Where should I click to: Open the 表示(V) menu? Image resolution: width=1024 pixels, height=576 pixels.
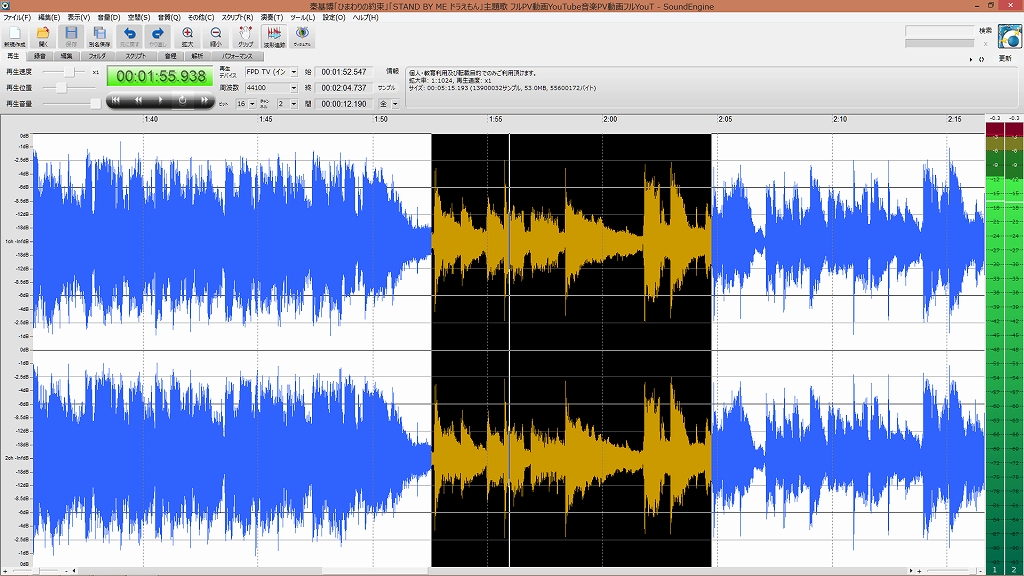coord(78,18)
